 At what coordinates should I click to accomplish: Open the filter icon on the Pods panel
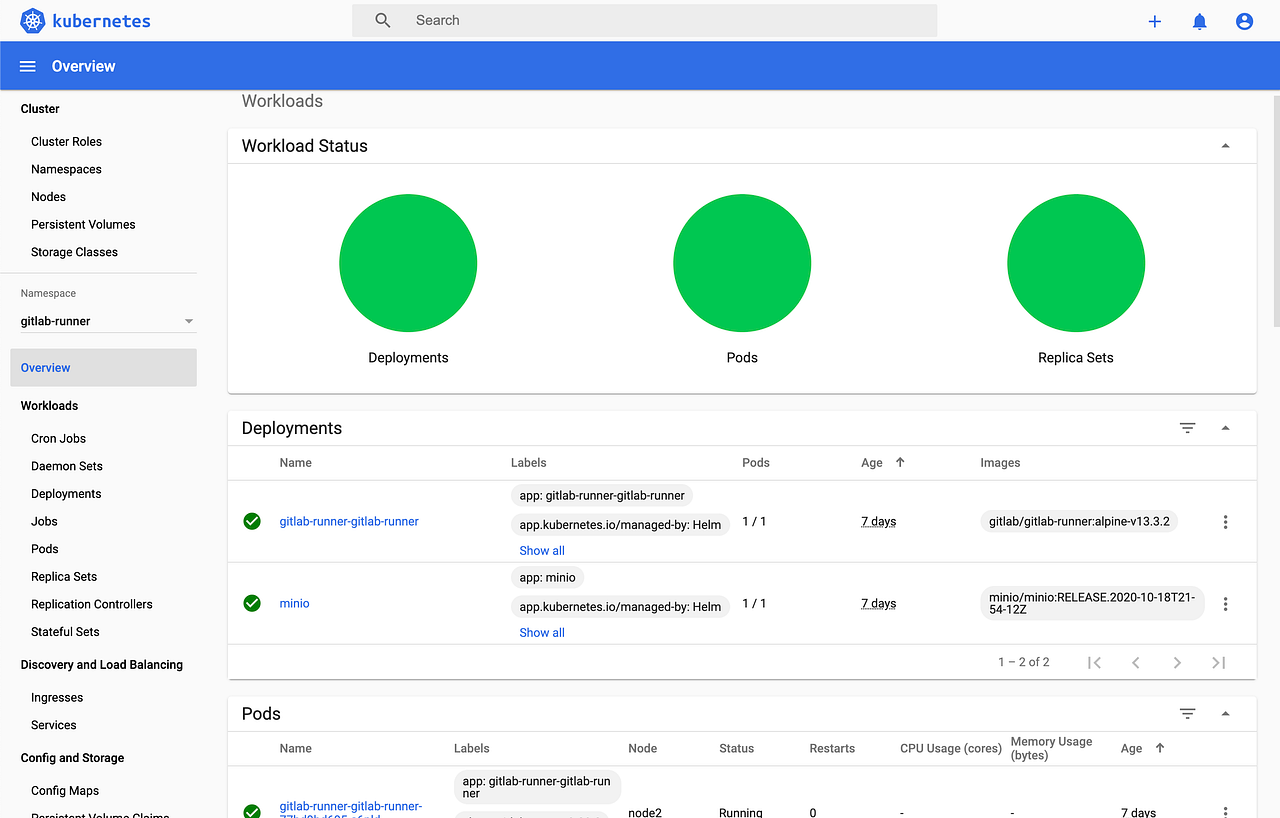tap(1187, 713)
